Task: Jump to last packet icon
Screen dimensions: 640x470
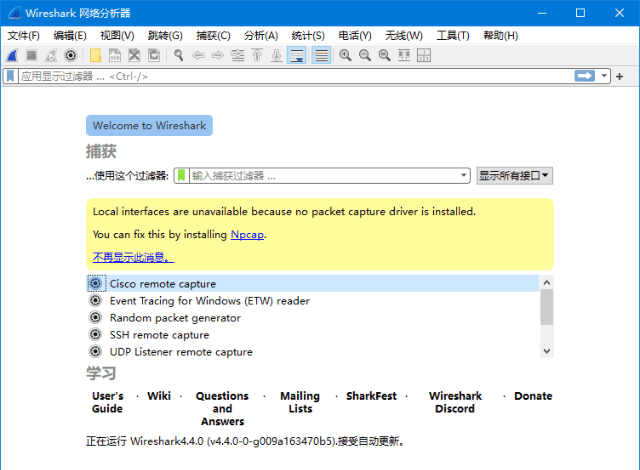Action: click(277, 55)
